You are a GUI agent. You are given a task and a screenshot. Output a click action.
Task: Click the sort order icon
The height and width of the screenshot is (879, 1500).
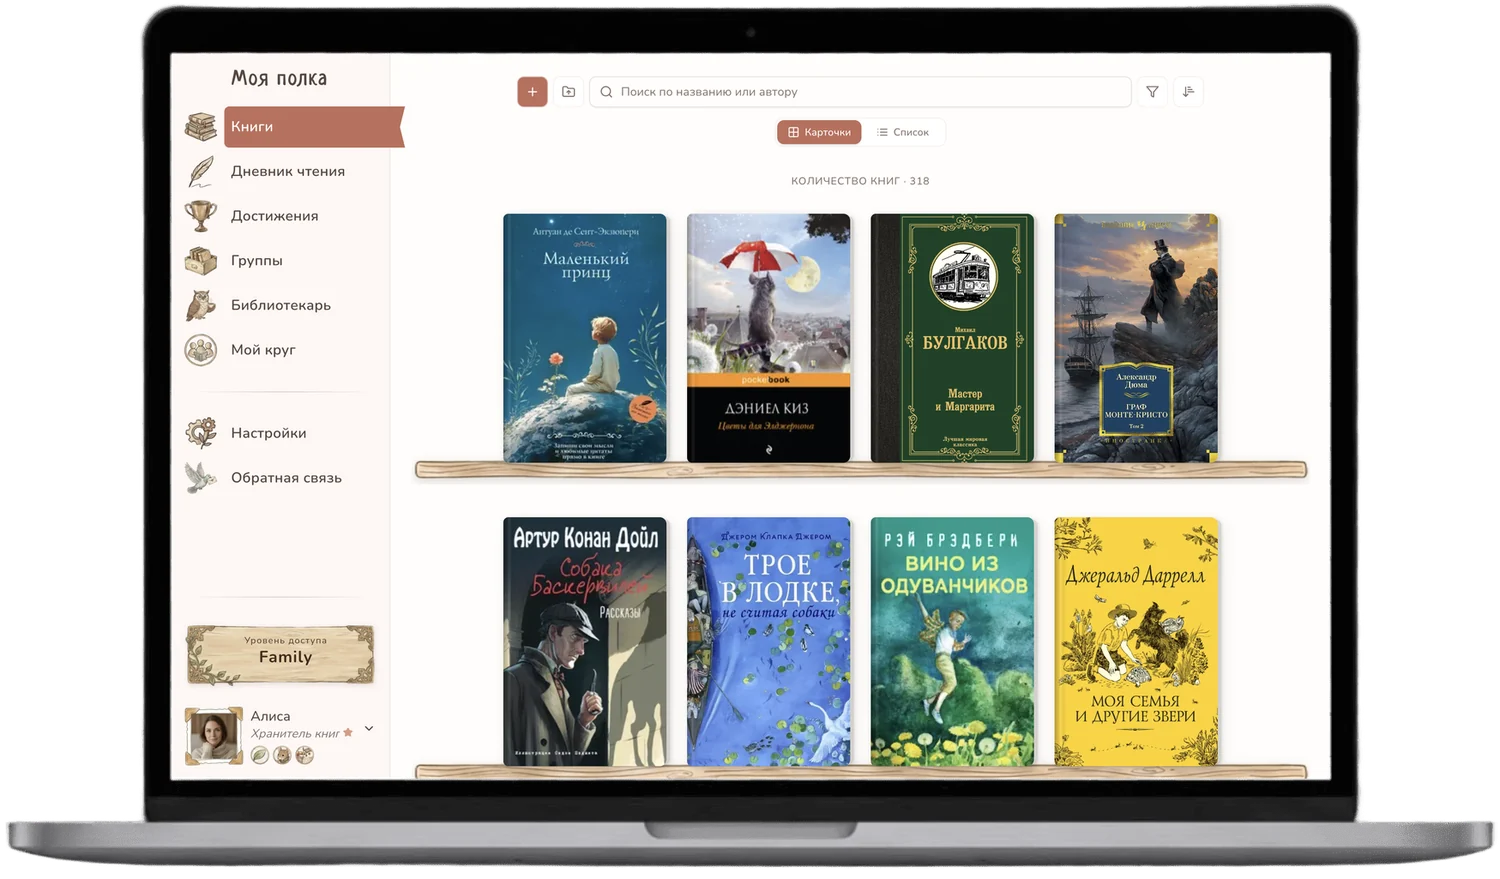tap(1188, 92)
